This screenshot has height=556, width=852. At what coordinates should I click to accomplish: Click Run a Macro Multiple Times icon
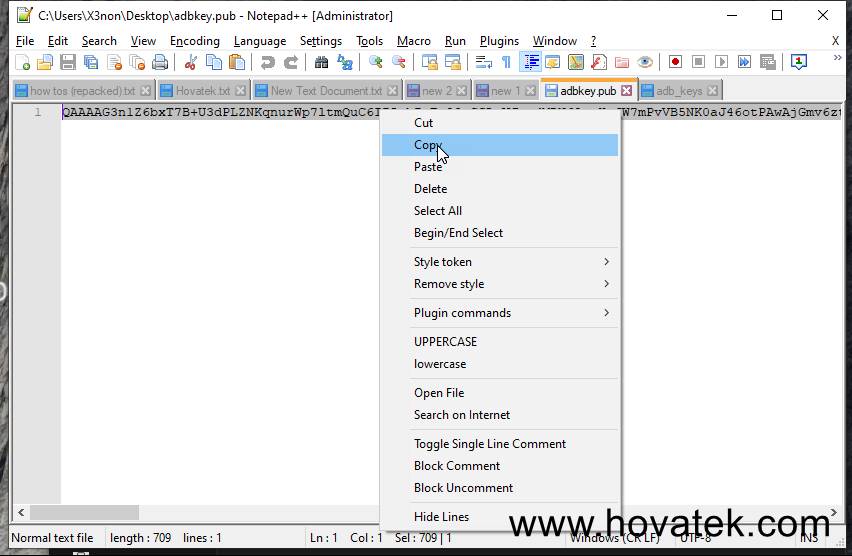[x=744, y=63]
